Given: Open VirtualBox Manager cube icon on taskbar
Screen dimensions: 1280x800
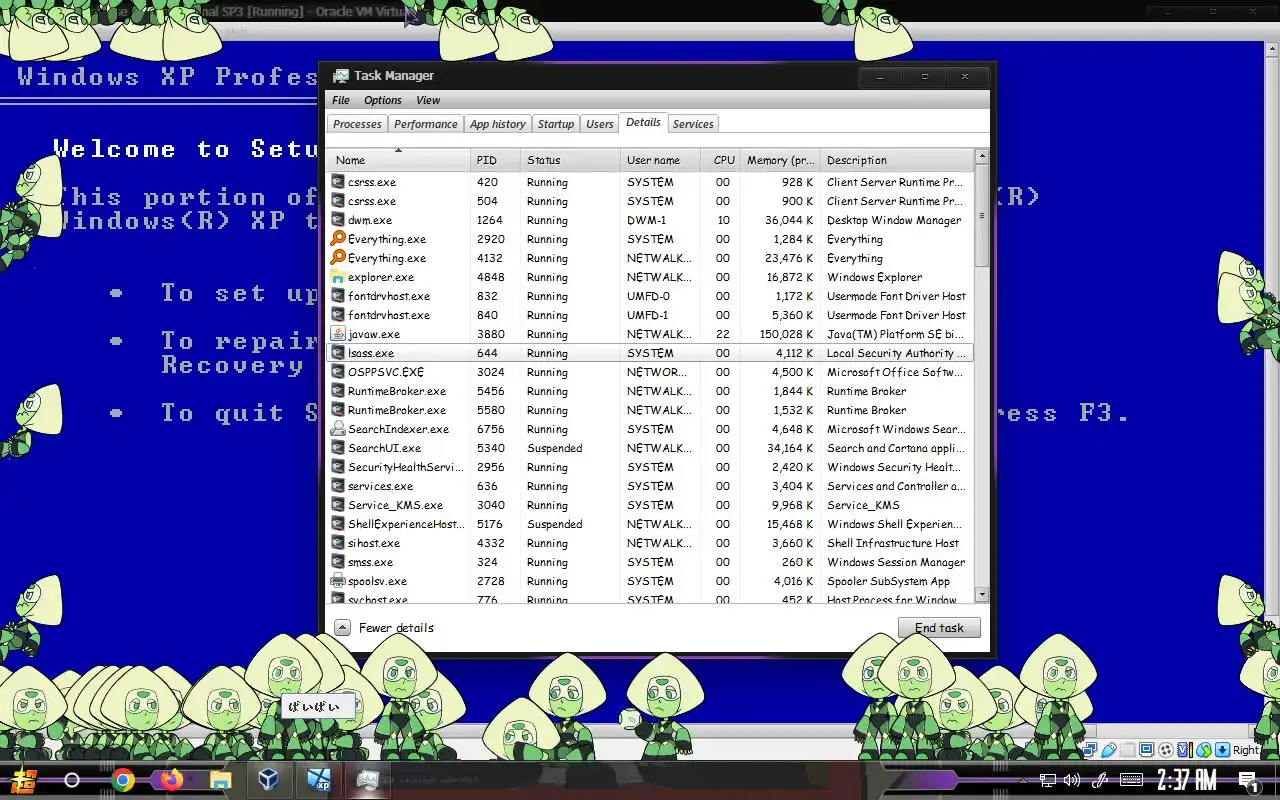Looking at the screenshot, I should tap(269, 780).
